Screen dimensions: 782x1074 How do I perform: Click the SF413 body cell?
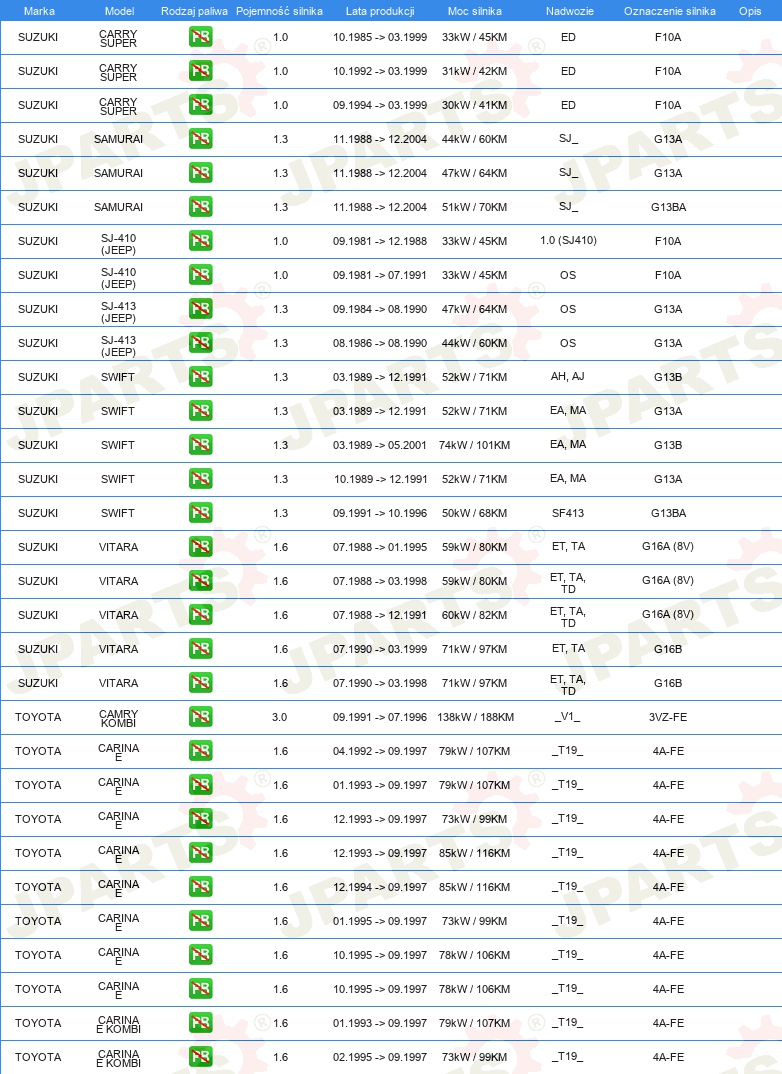[568, 513]
